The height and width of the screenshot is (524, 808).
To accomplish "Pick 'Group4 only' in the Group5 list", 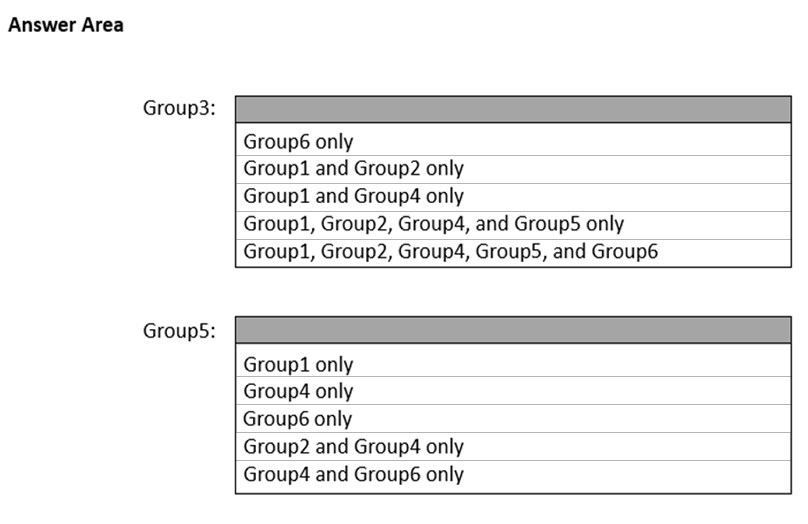I will (298, 391).
